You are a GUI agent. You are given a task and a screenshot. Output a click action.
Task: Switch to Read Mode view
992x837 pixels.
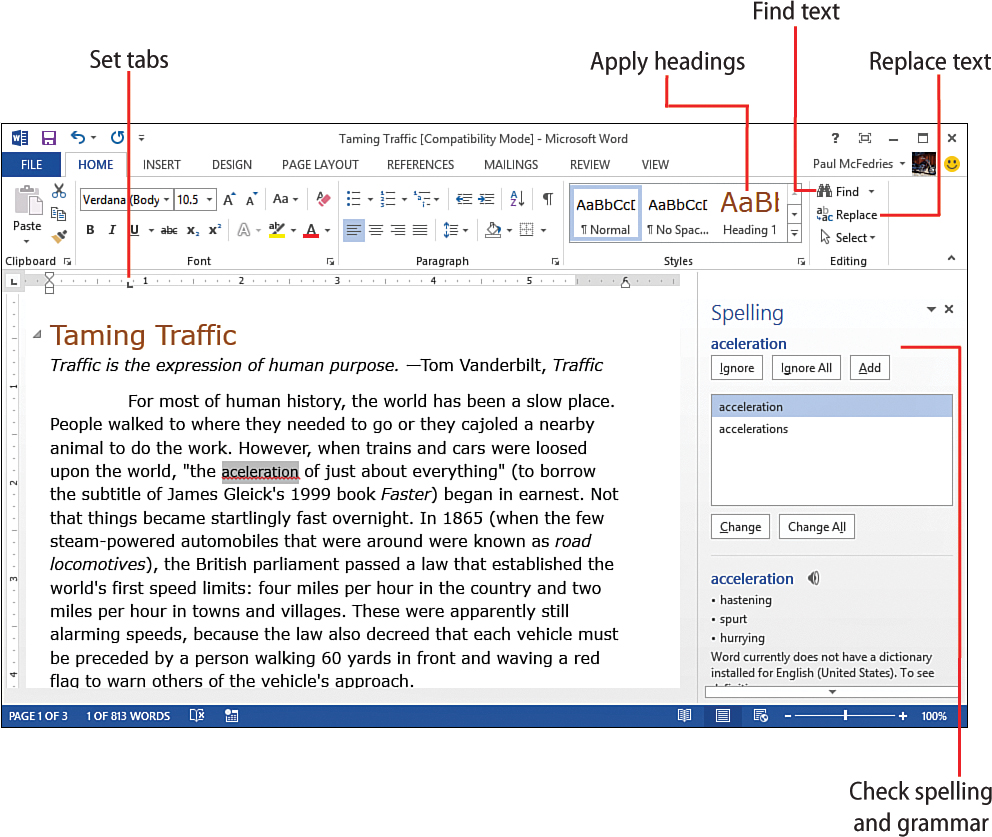685,716
